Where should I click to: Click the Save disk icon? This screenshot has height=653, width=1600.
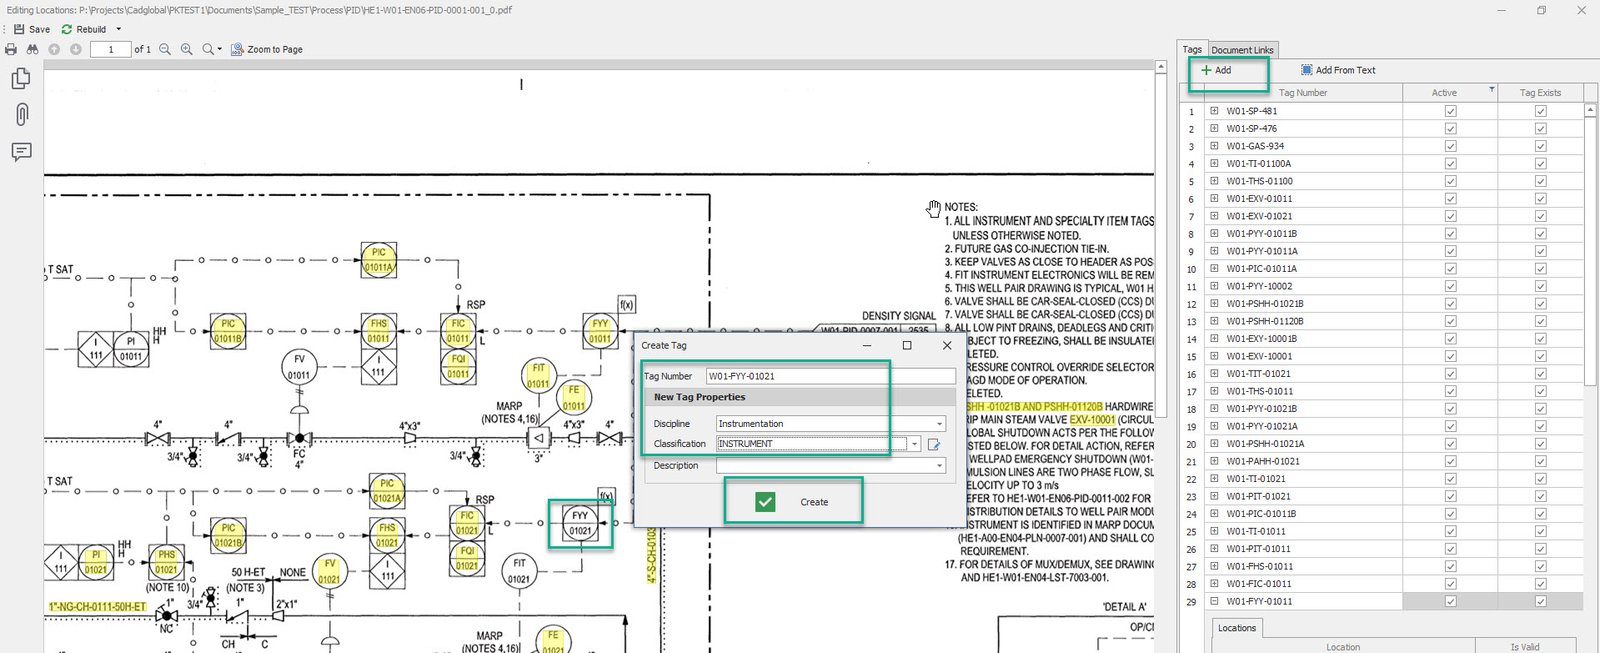click(x=19, y=29)
